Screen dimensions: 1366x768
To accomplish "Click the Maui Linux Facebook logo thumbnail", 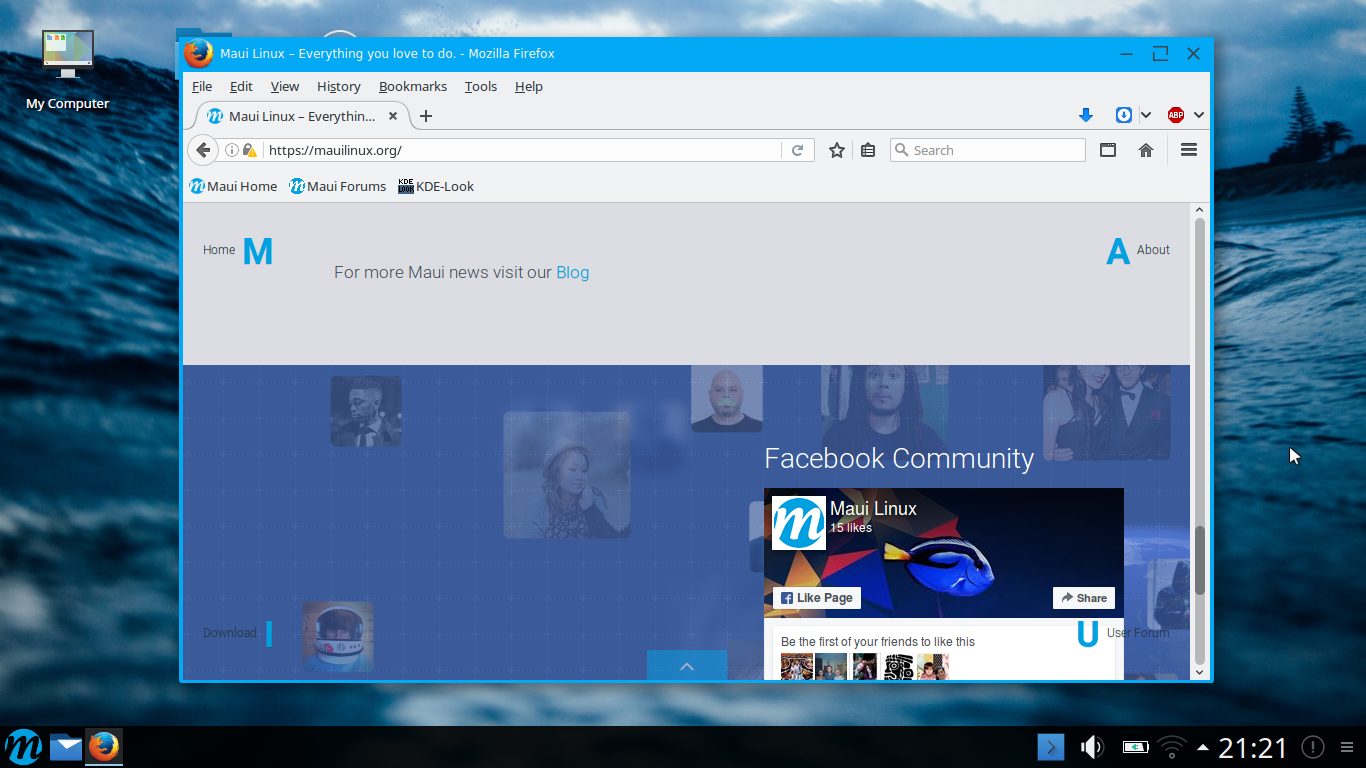I will click(799, 523).
